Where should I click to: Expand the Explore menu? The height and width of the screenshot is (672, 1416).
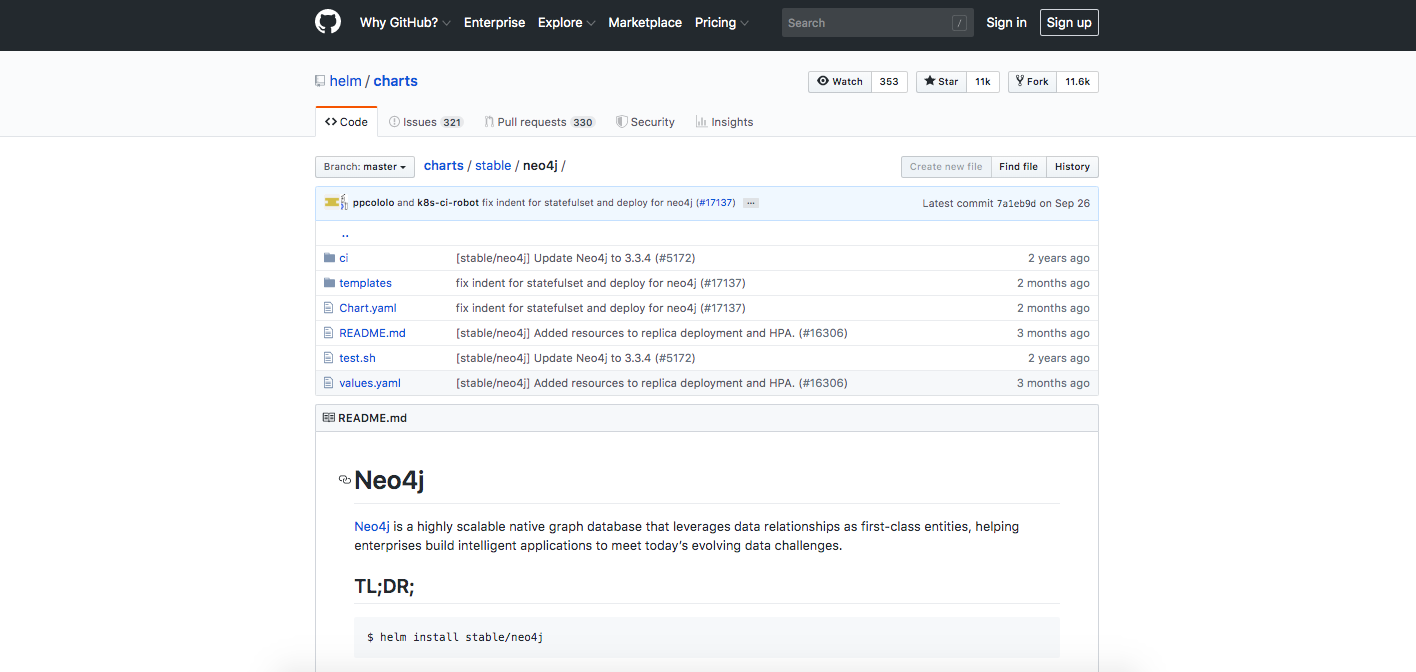click(x=567, y=23)
